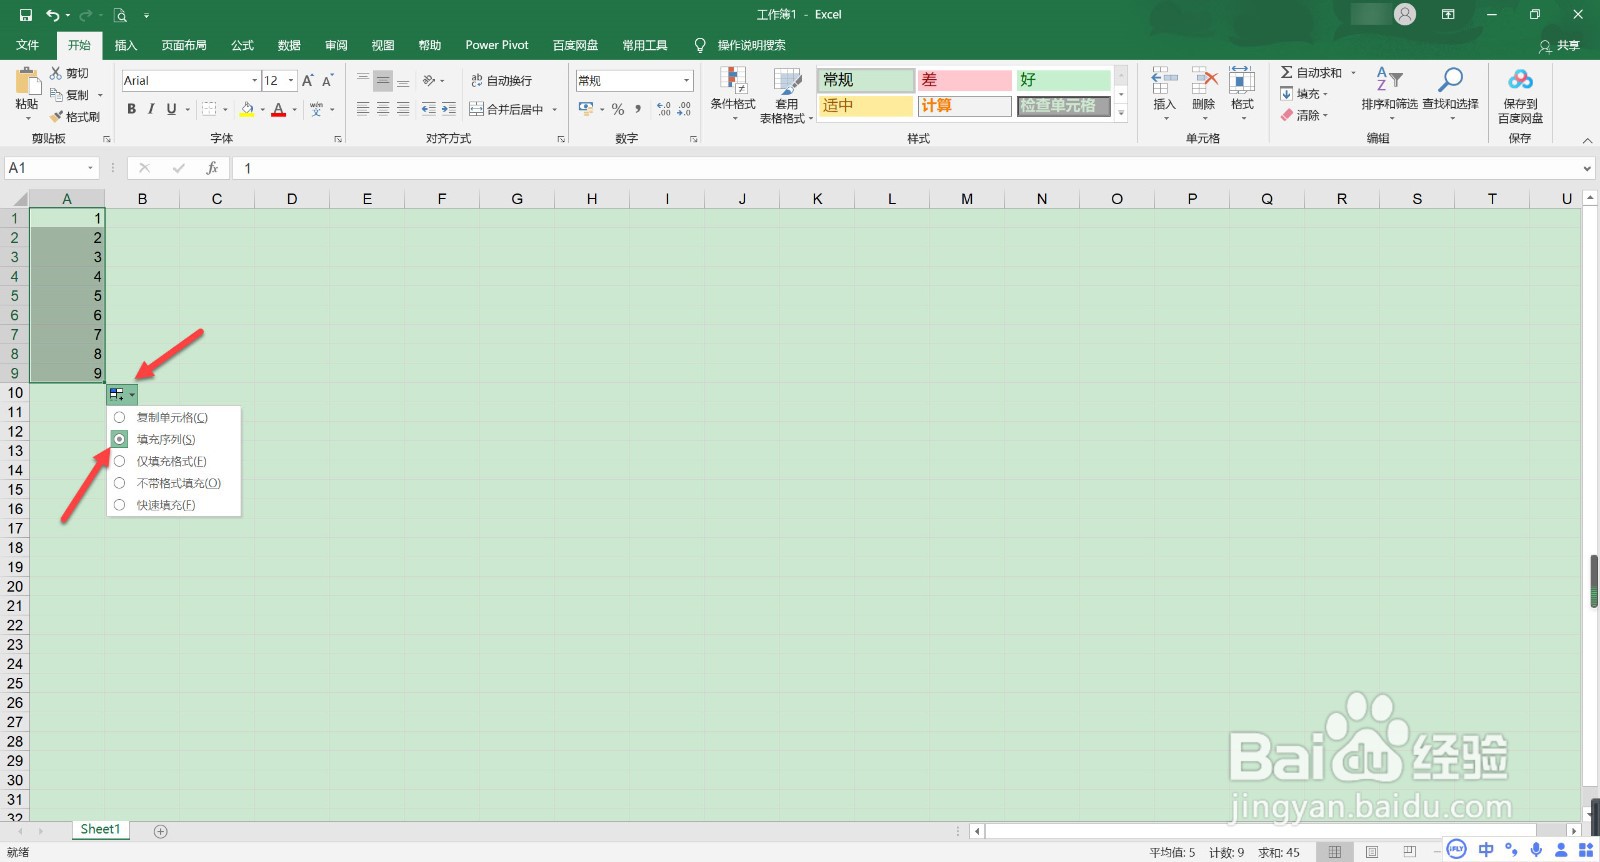Screen dimensions: 1600x862
Task: Click the formula bar input showing 1
Action: [x=905, y=168]
